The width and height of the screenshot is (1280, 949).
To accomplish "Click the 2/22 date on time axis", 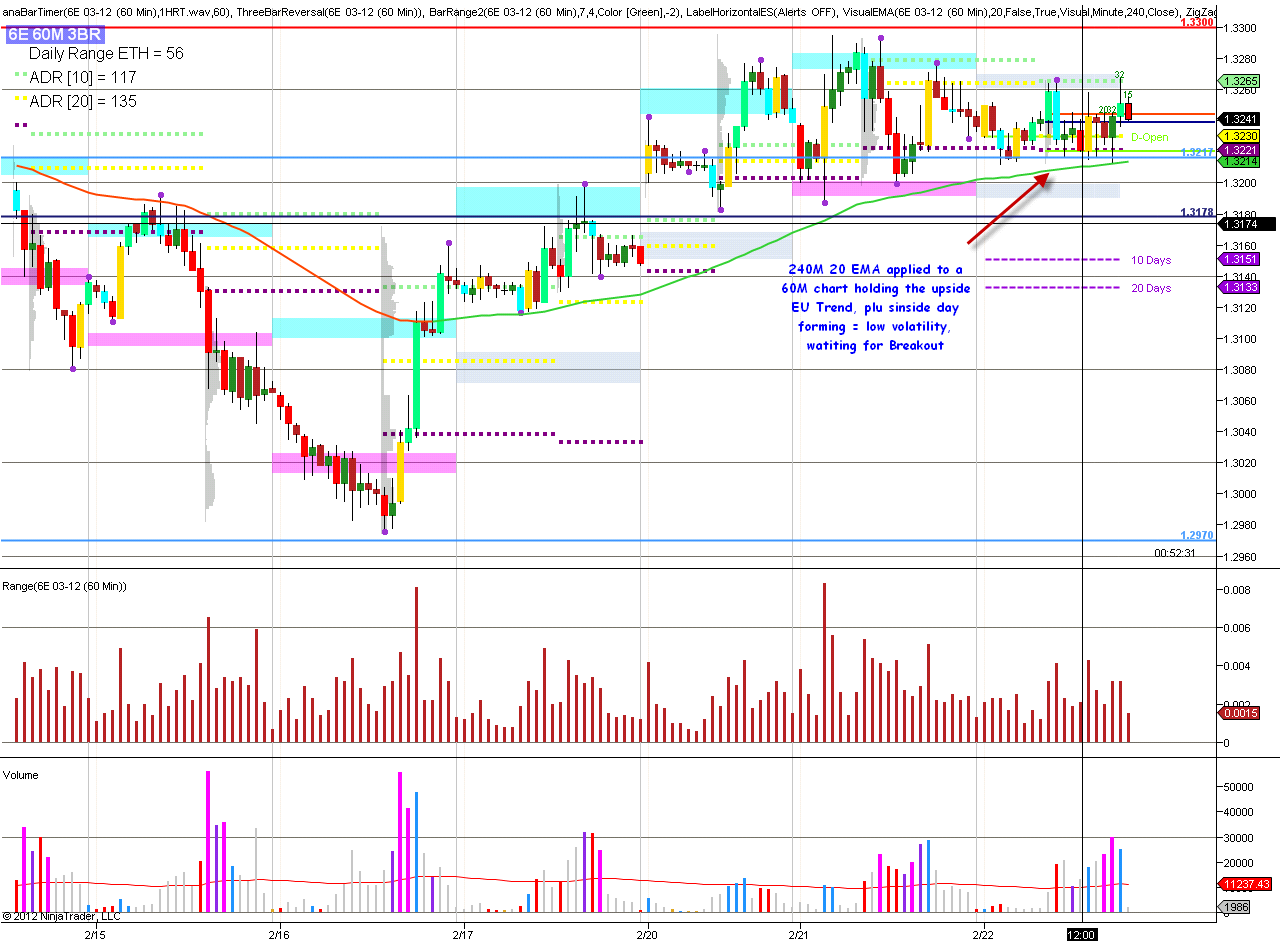I will [983, 935].
